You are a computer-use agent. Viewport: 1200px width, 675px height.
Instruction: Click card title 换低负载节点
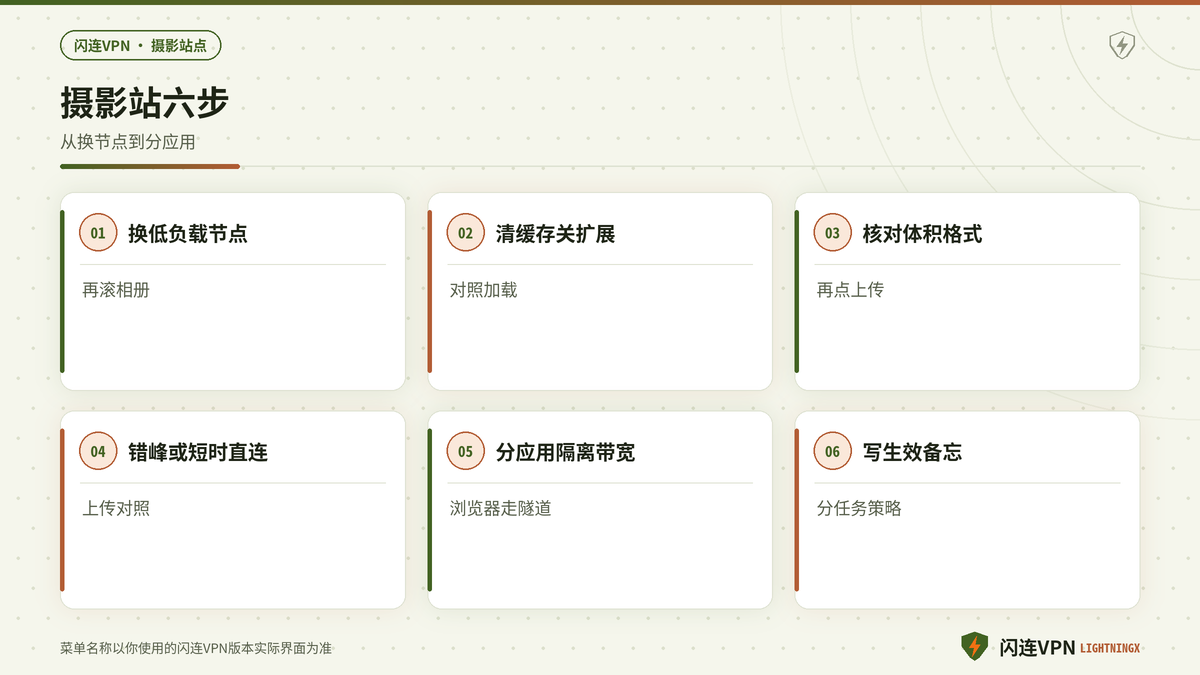(188, 234)
